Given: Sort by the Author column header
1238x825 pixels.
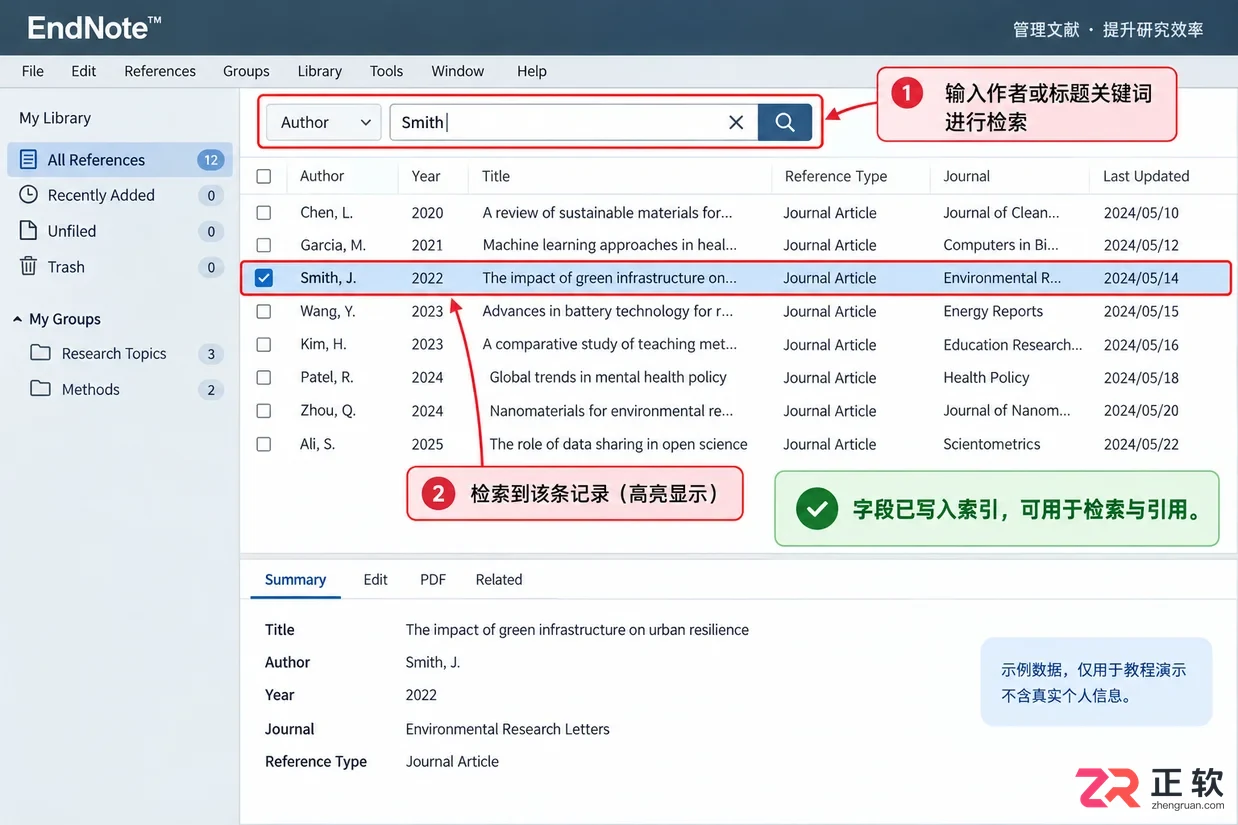Looking at the screenshot, I should click(322, 176).
